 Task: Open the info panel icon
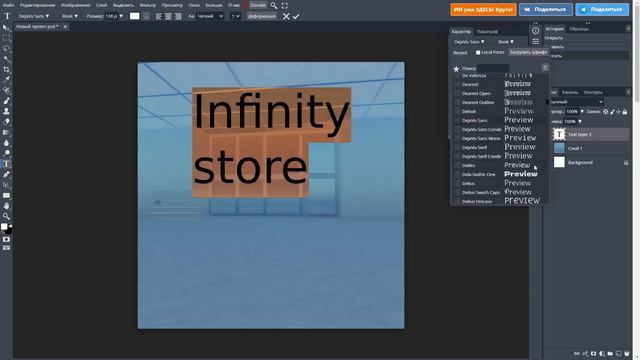(x=536, y=31)
